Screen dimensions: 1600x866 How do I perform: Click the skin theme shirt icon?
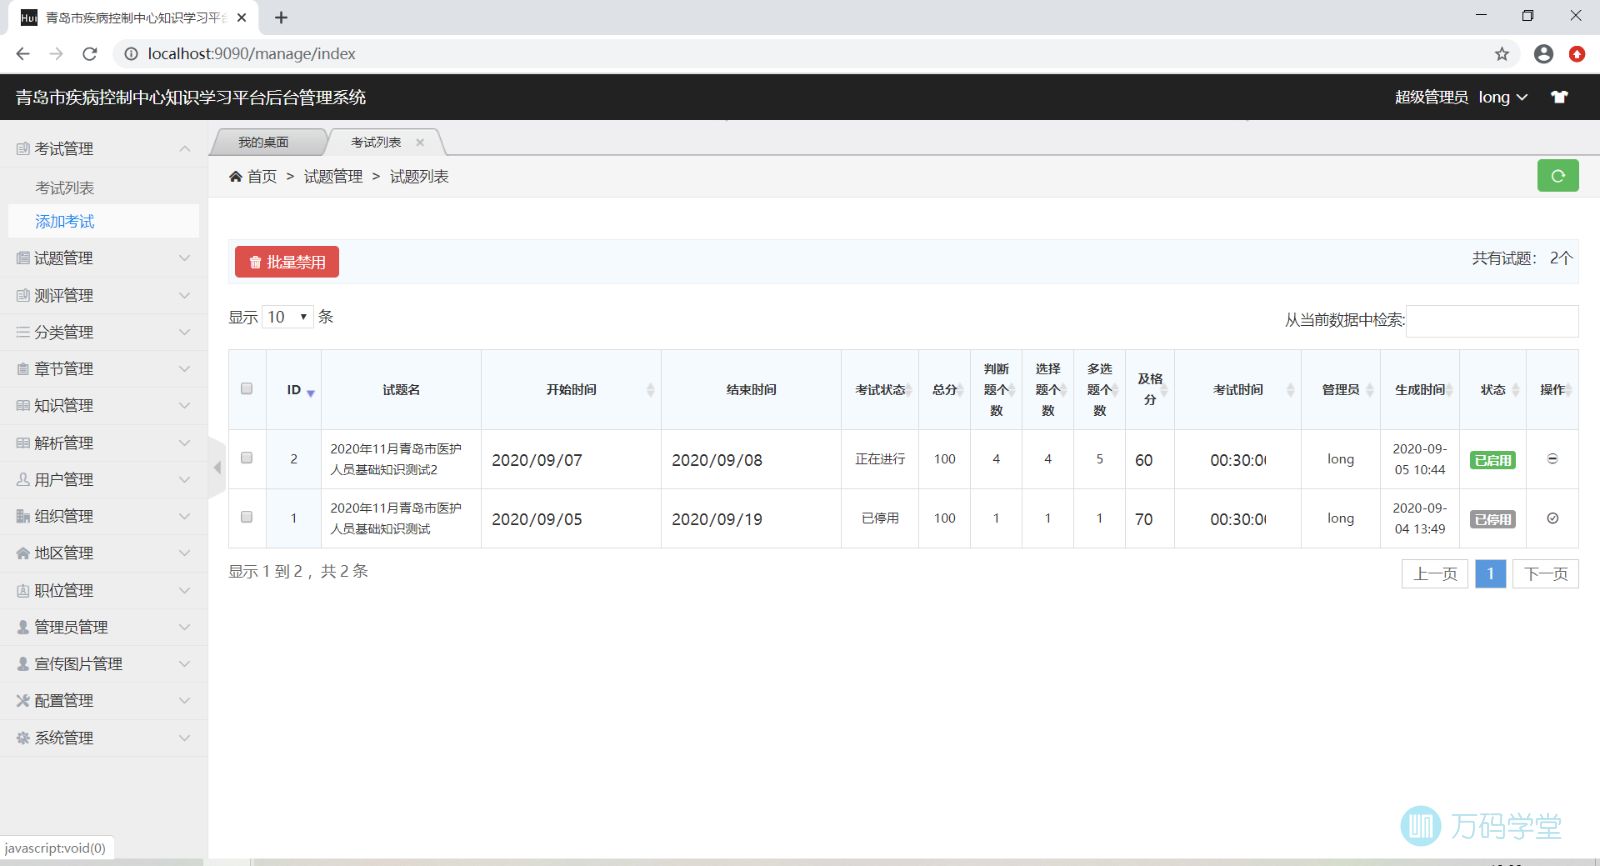(x=1559, y=97)
